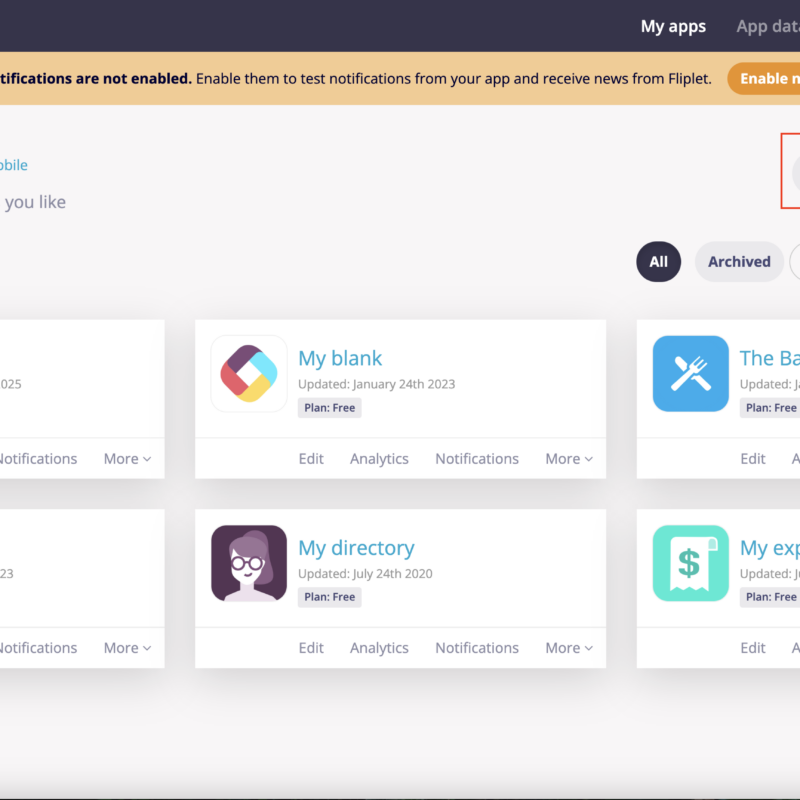Open App data in top navigation

[768, 26]
